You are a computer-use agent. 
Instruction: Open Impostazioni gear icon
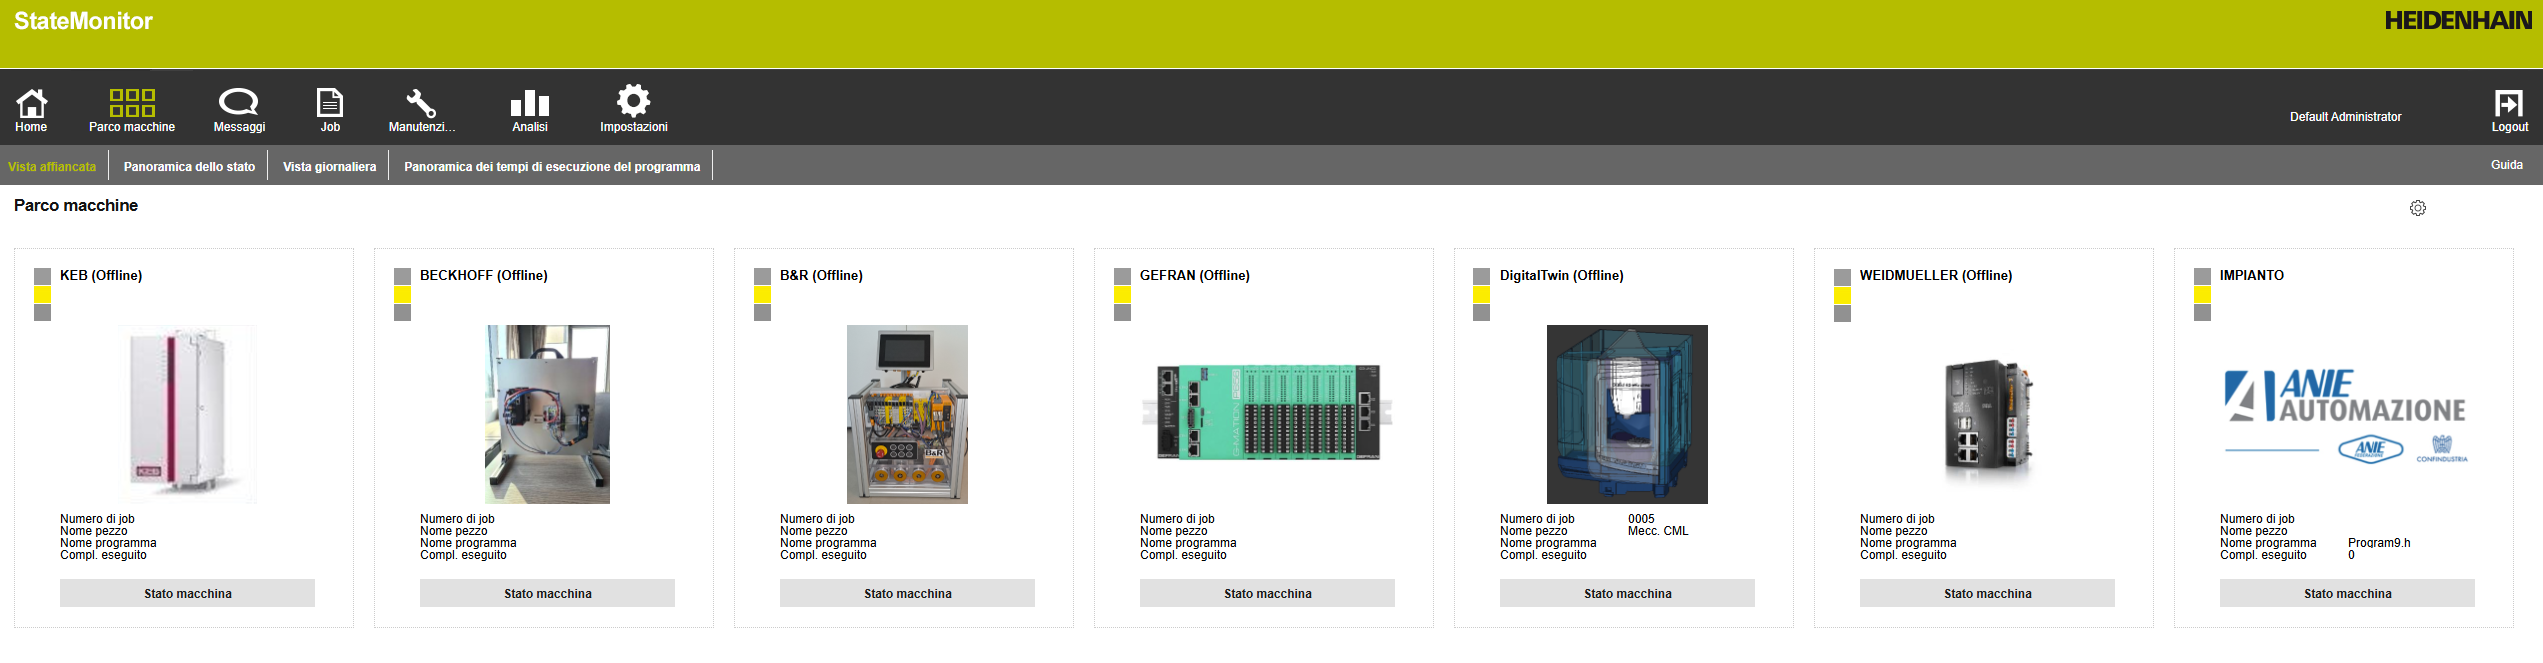tap(633, 101)
